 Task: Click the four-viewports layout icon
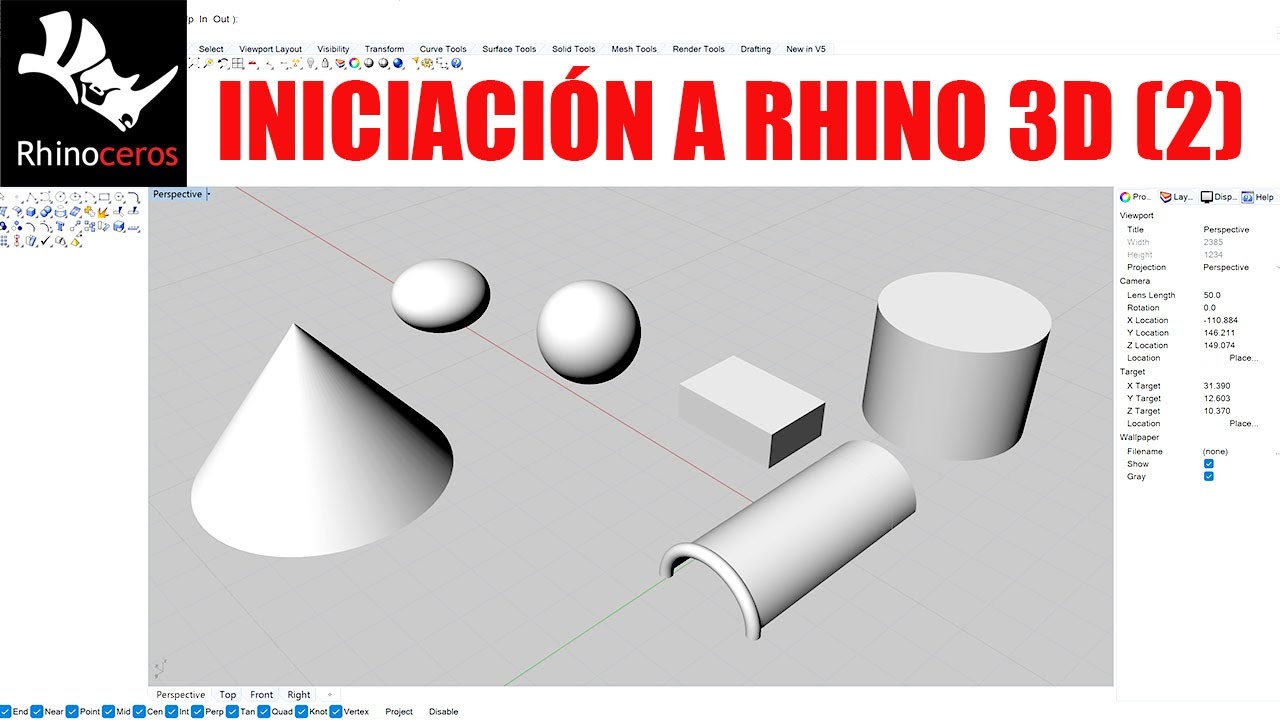237,63
